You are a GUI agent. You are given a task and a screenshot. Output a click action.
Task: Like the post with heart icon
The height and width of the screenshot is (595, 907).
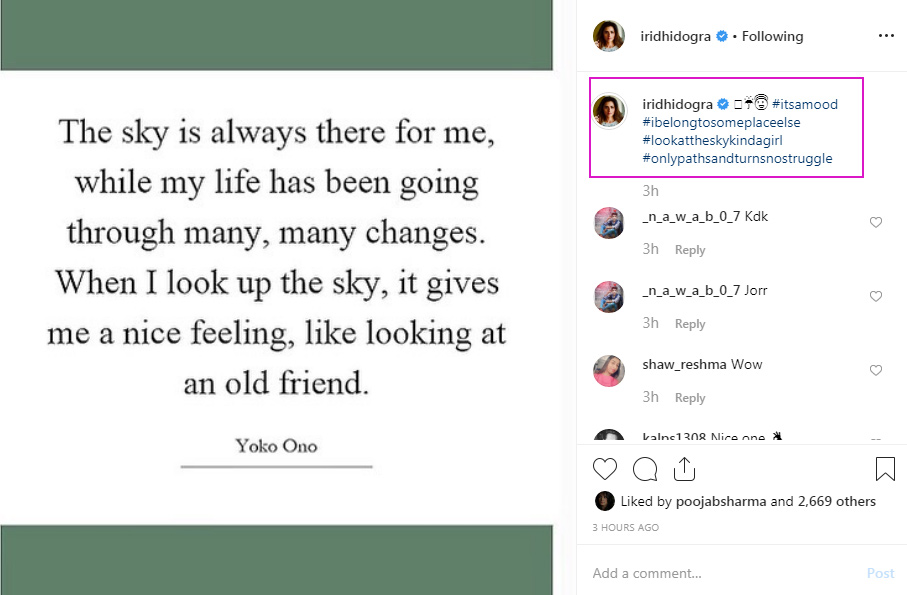[605, 469]
